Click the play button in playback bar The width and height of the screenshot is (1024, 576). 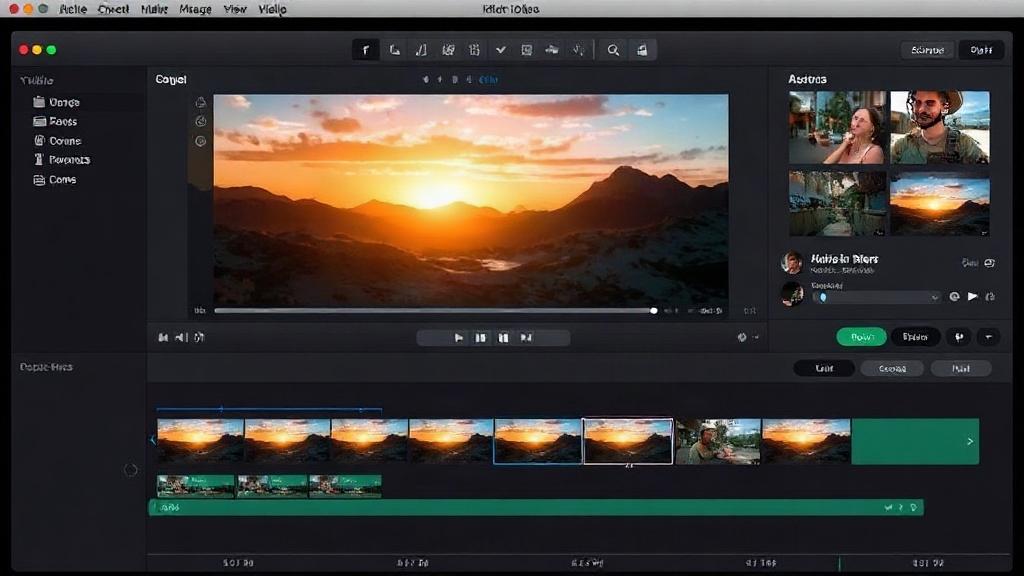[458, 338]
